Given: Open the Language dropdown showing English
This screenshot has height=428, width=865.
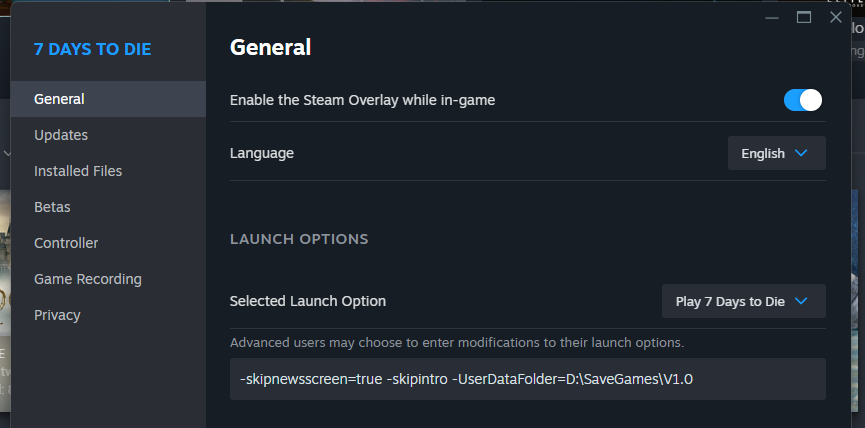Looking at the screenshot, I should pos(777,153).
